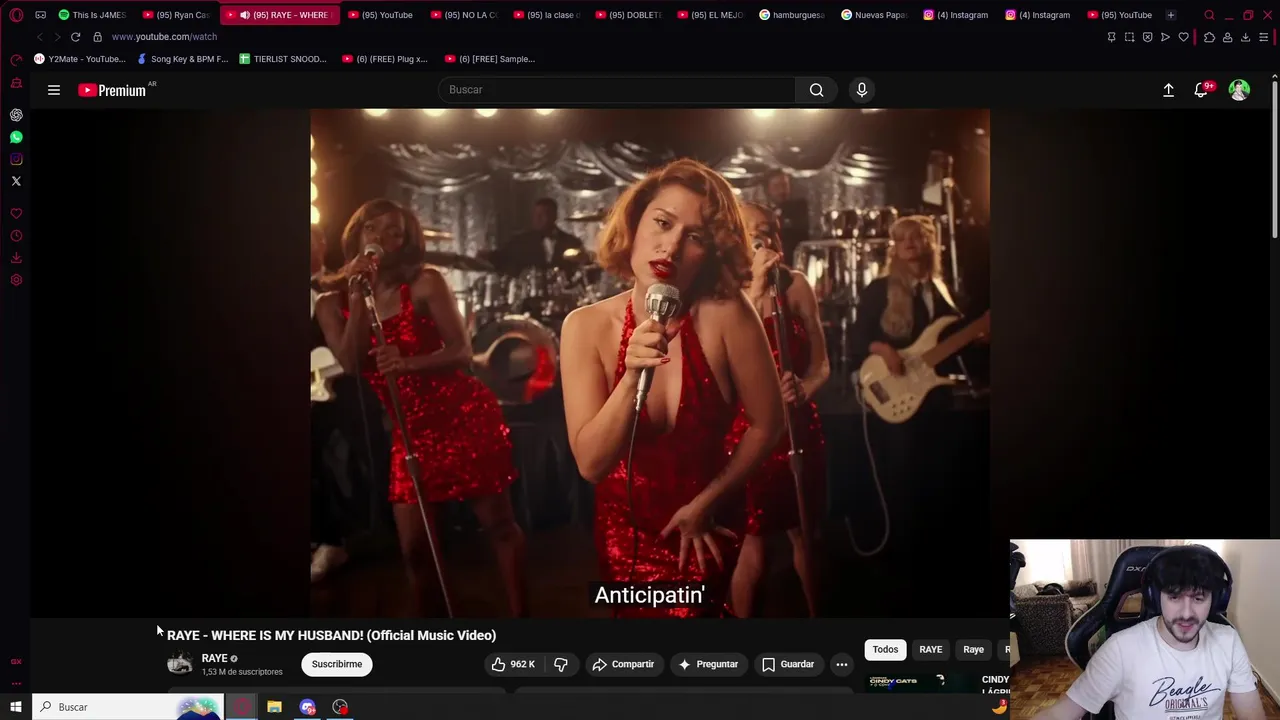Start voice search with the microphone
1280x720 pixels.
pyautogui.click(x=862, y=90)
